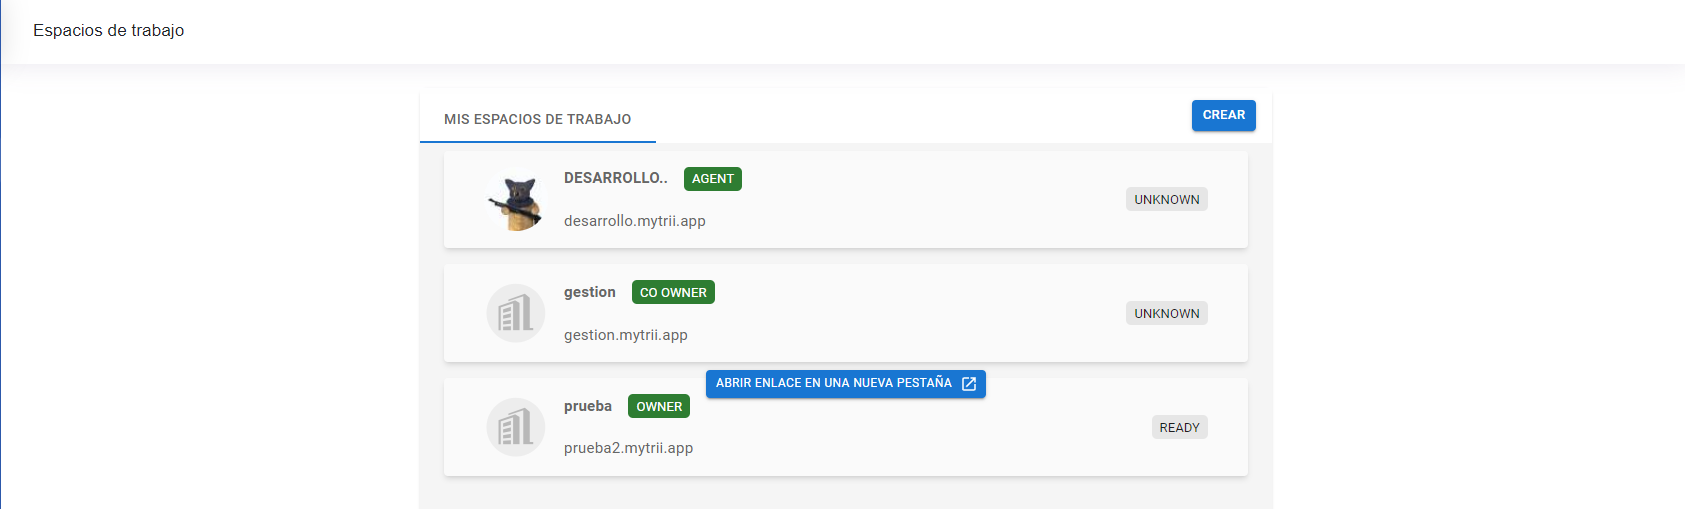1685x509 pixels.
Task: Click UNKNOWN status chip on gestion row
Action: click(x=1166, y=314)
